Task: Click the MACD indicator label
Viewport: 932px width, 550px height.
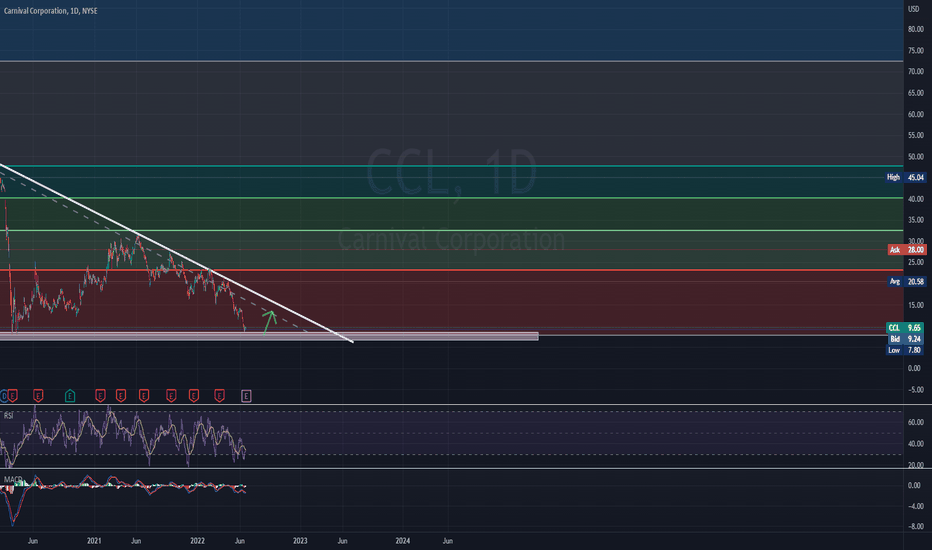Action: coord(12,479)
